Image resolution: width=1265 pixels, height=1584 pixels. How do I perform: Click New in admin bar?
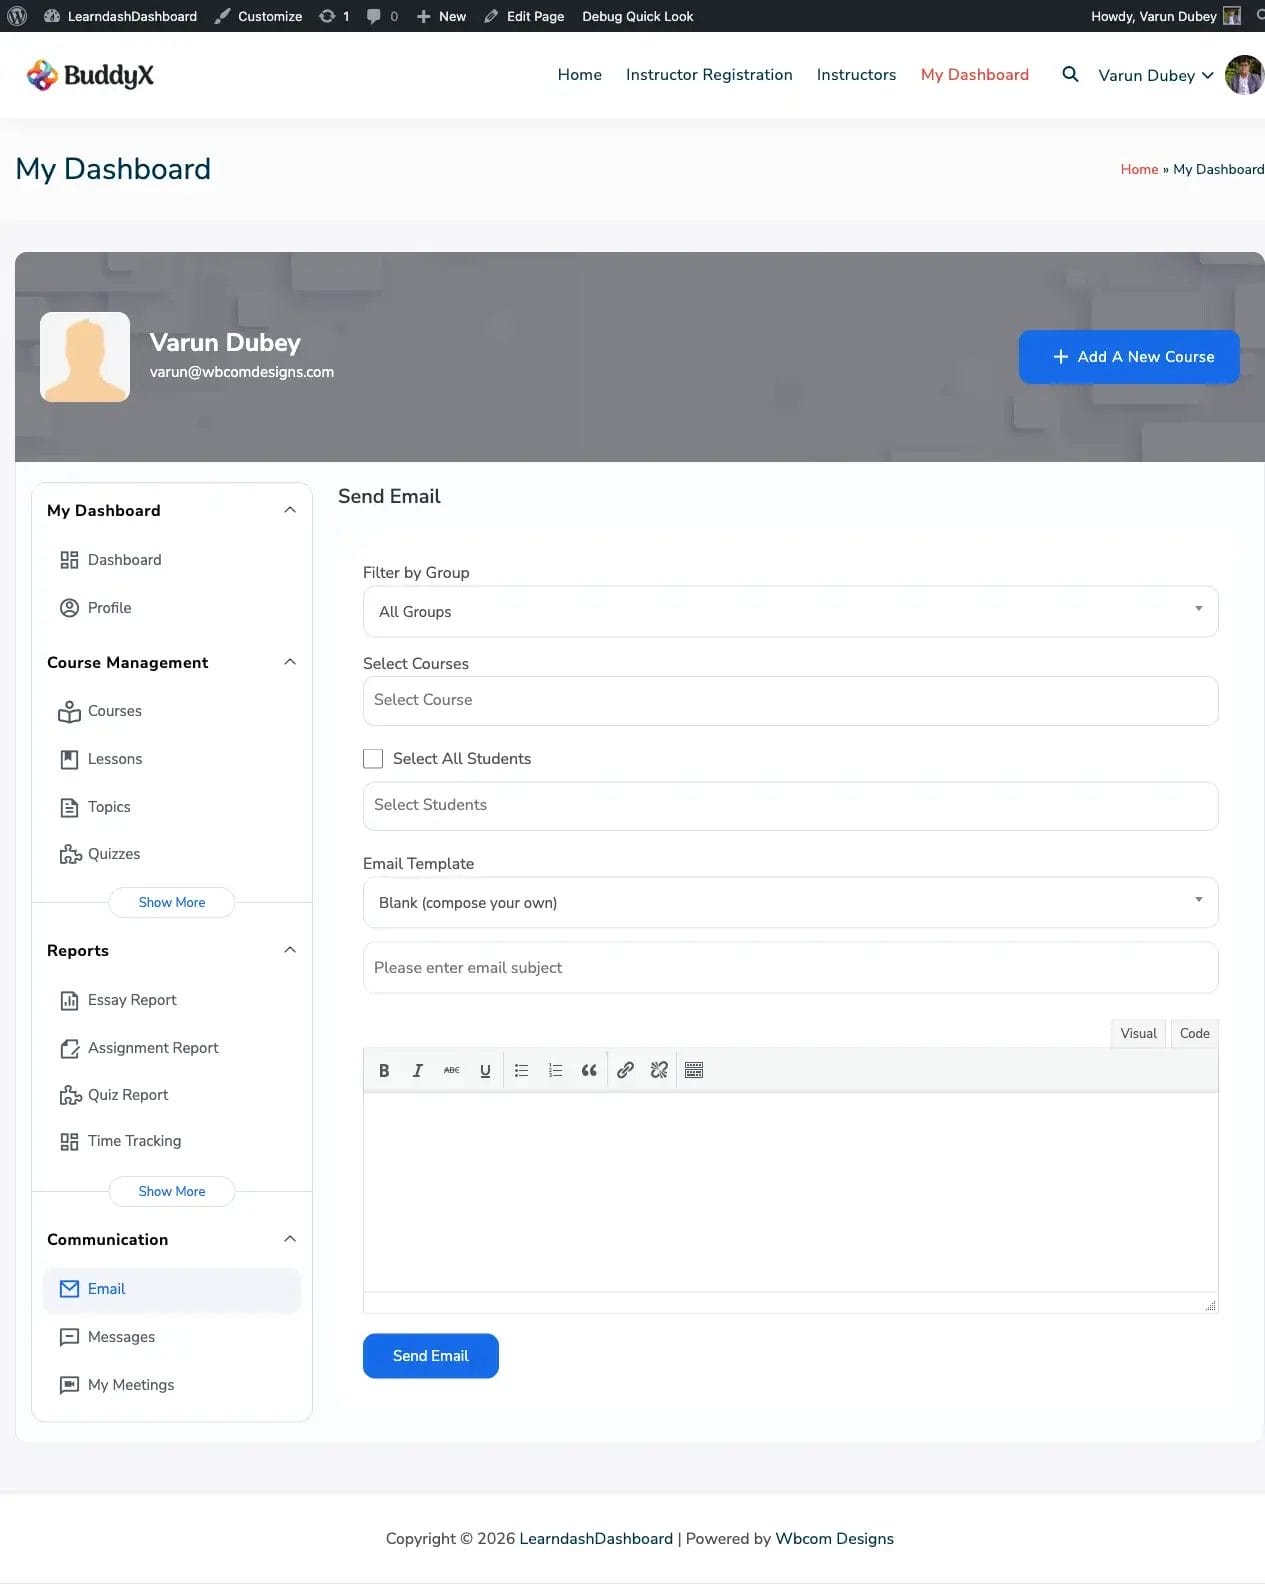[x=441, y=16]
